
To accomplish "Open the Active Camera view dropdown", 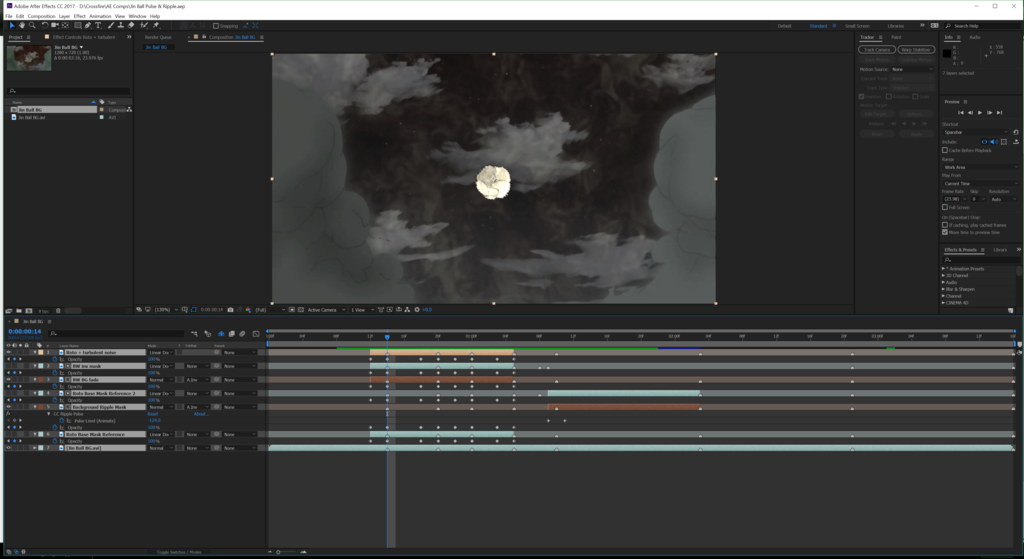I will [323, 310].
